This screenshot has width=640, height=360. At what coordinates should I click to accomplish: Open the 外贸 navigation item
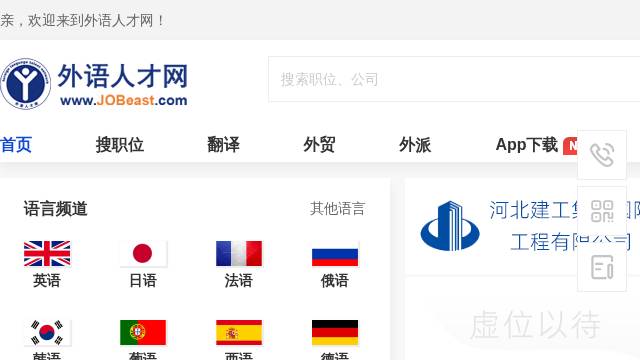pyautogui.click(x=319, y=144)
